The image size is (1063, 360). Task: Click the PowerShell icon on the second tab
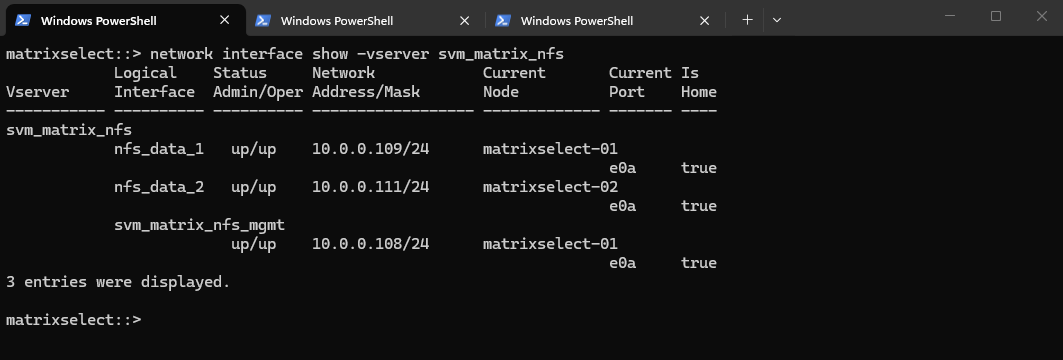coord(263,20)
